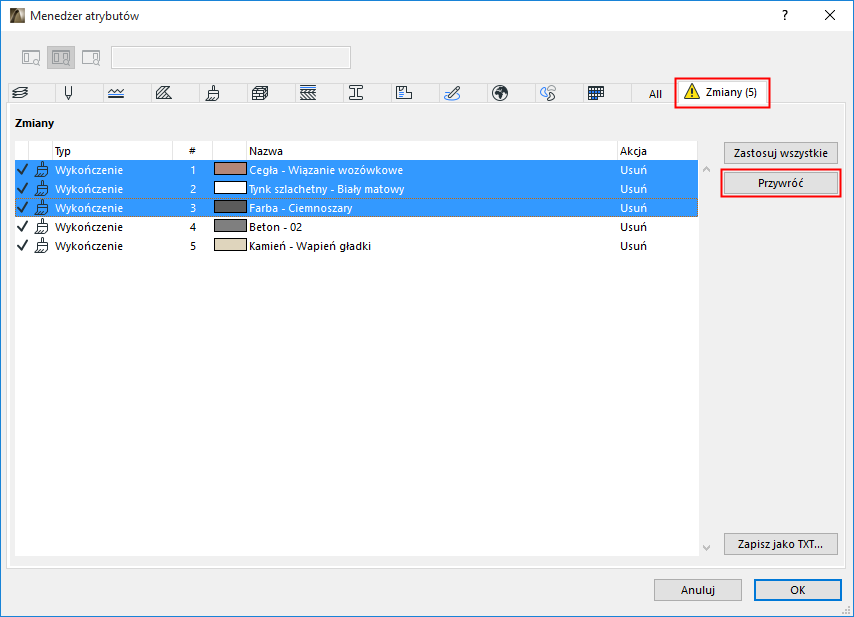
Task: Open the Line Types attribute tab
Action: [x=116, y=93]
